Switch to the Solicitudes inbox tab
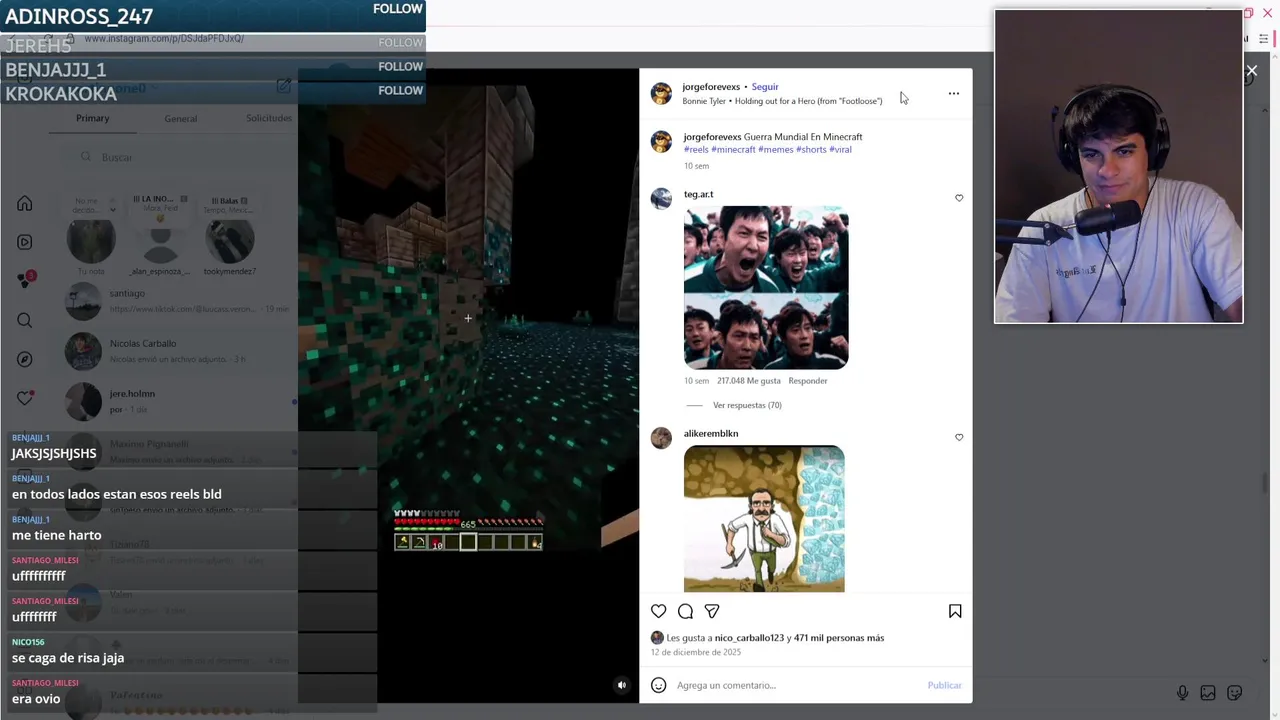The image size is (1280, 720). (x=269, y=118)
